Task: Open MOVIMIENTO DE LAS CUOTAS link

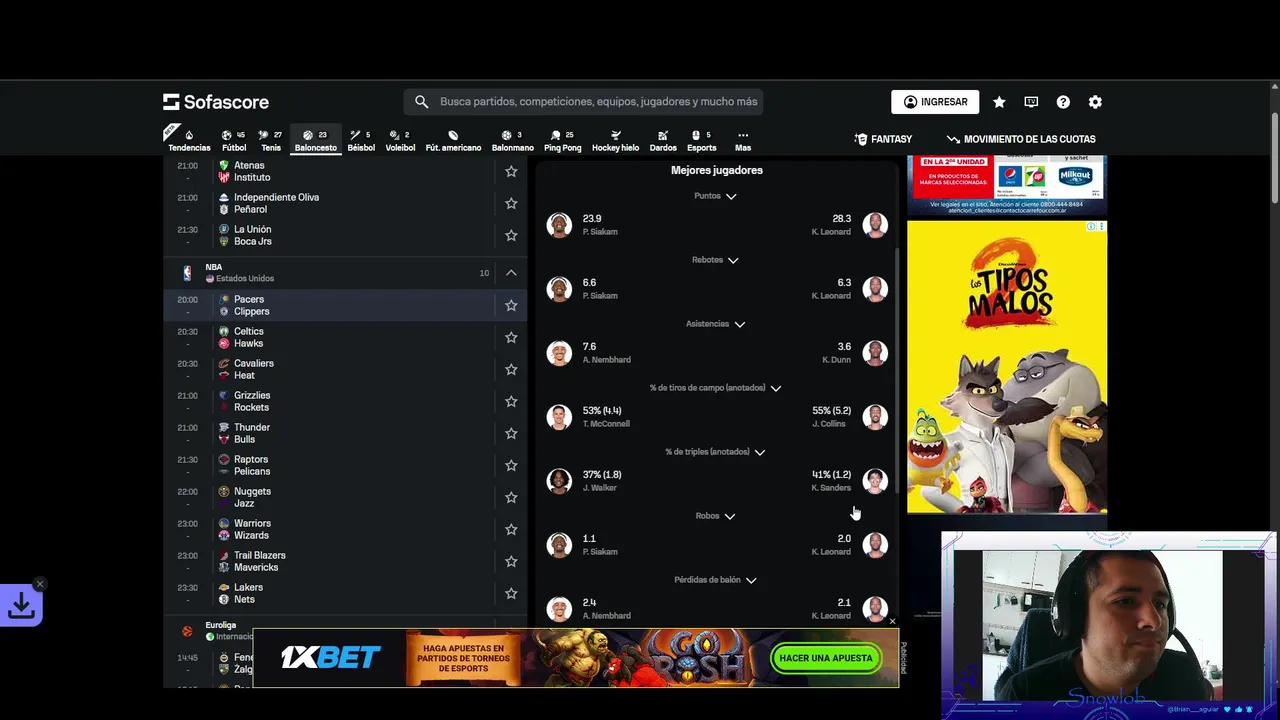Action: pyautogui.click(x=1021, y=139)
